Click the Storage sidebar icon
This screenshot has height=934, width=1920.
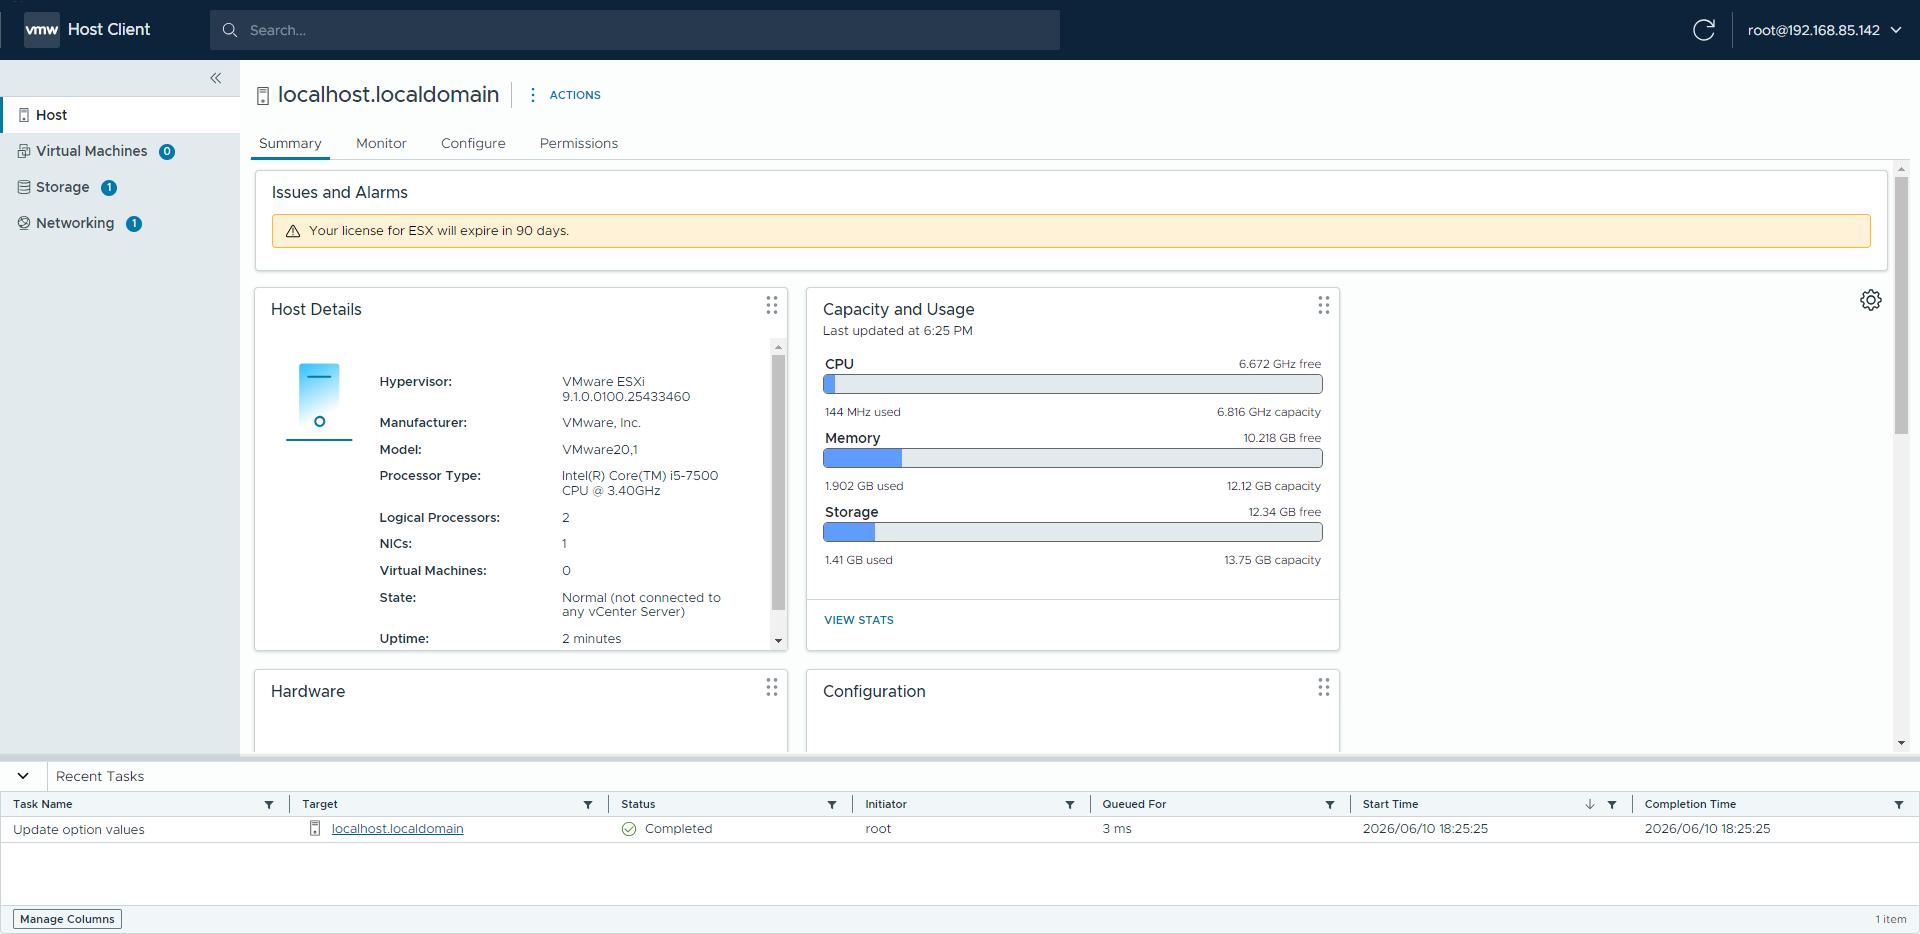(x=24, y=187)
